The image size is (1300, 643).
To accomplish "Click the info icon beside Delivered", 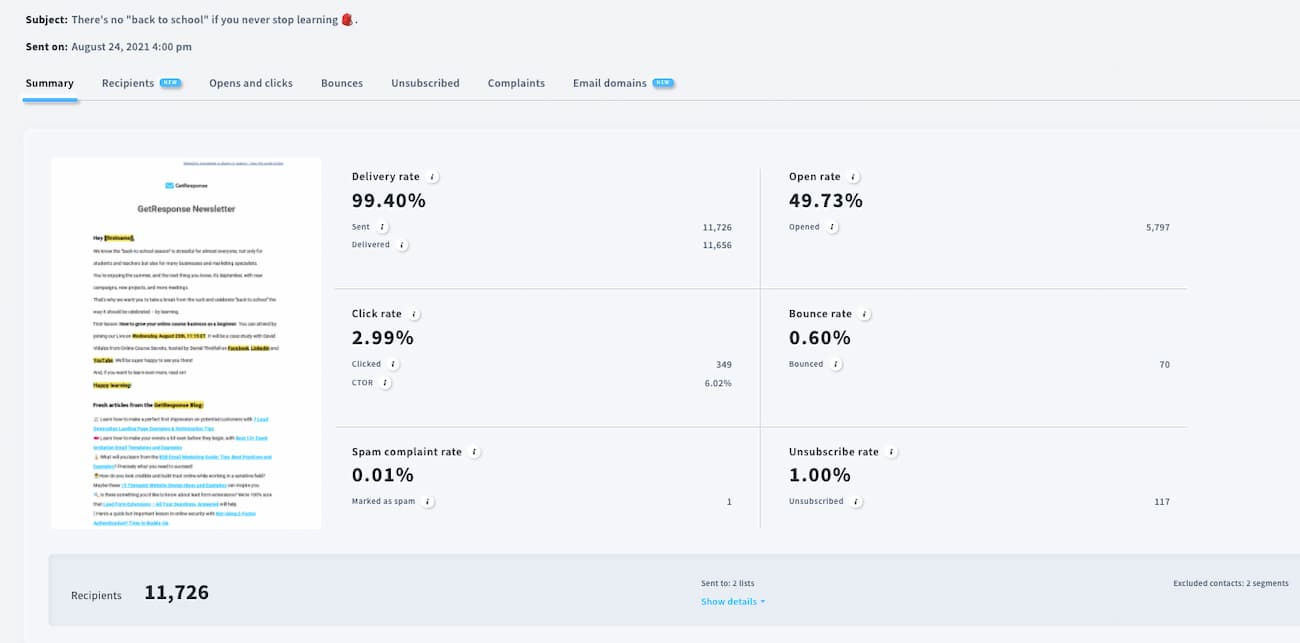I will pos(402,245).
